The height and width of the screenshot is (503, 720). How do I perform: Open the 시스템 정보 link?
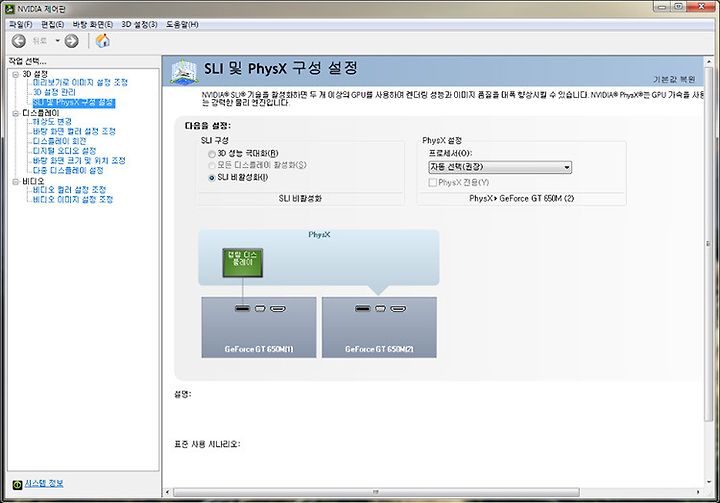(44, 483)
